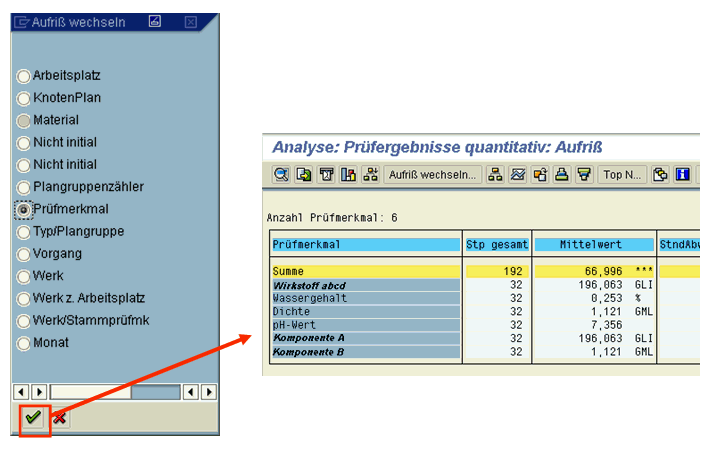Select the Komponente B row
704x454 pixels.
click(366, 352)
